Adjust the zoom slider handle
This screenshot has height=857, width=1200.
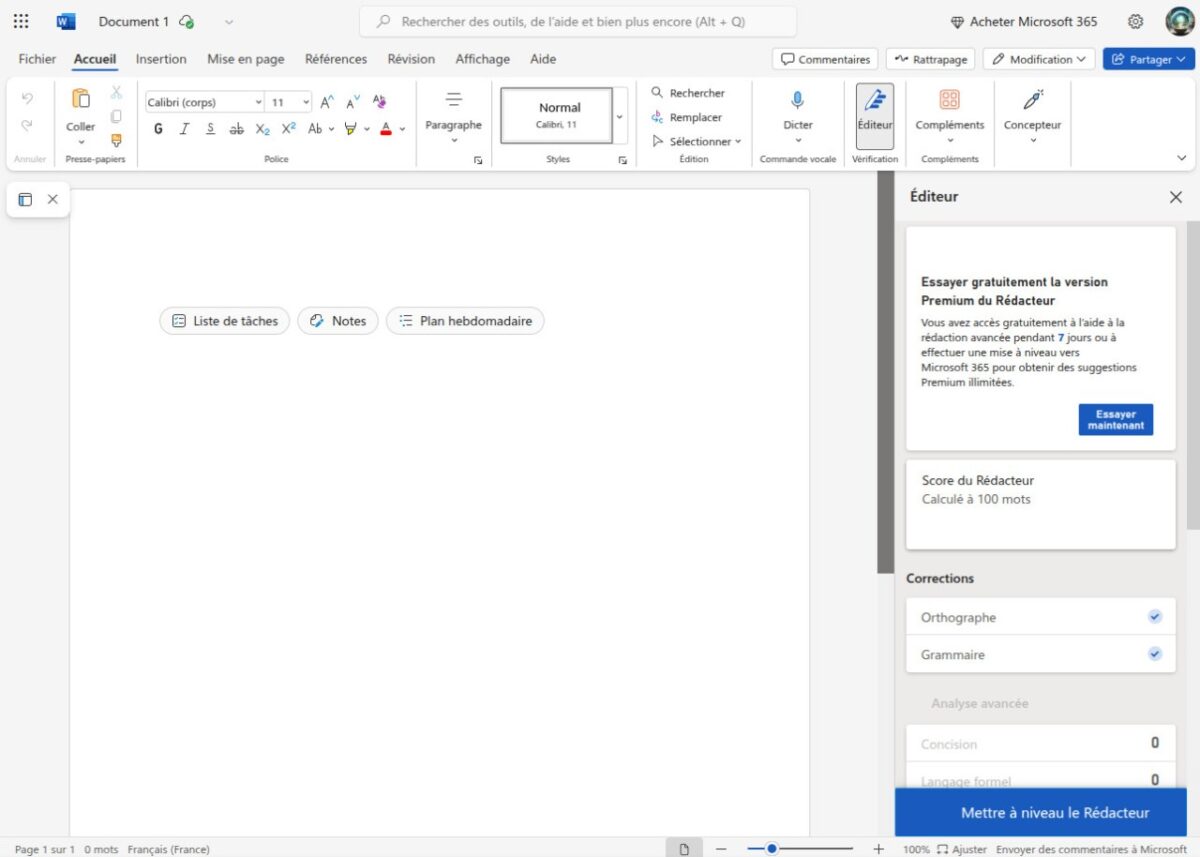pos(772,849)
